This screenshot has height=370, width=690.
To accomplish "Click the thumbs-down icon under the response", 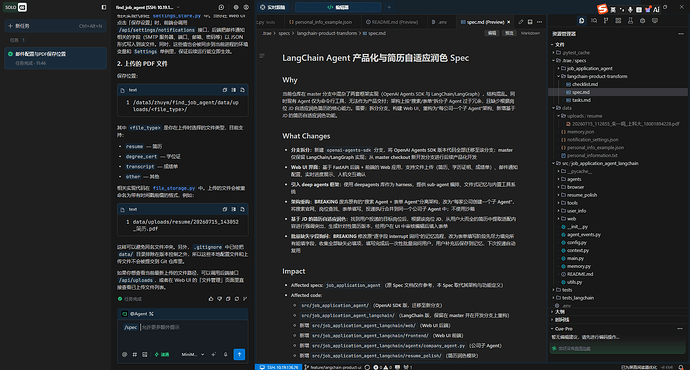I will tap(220, 299).
